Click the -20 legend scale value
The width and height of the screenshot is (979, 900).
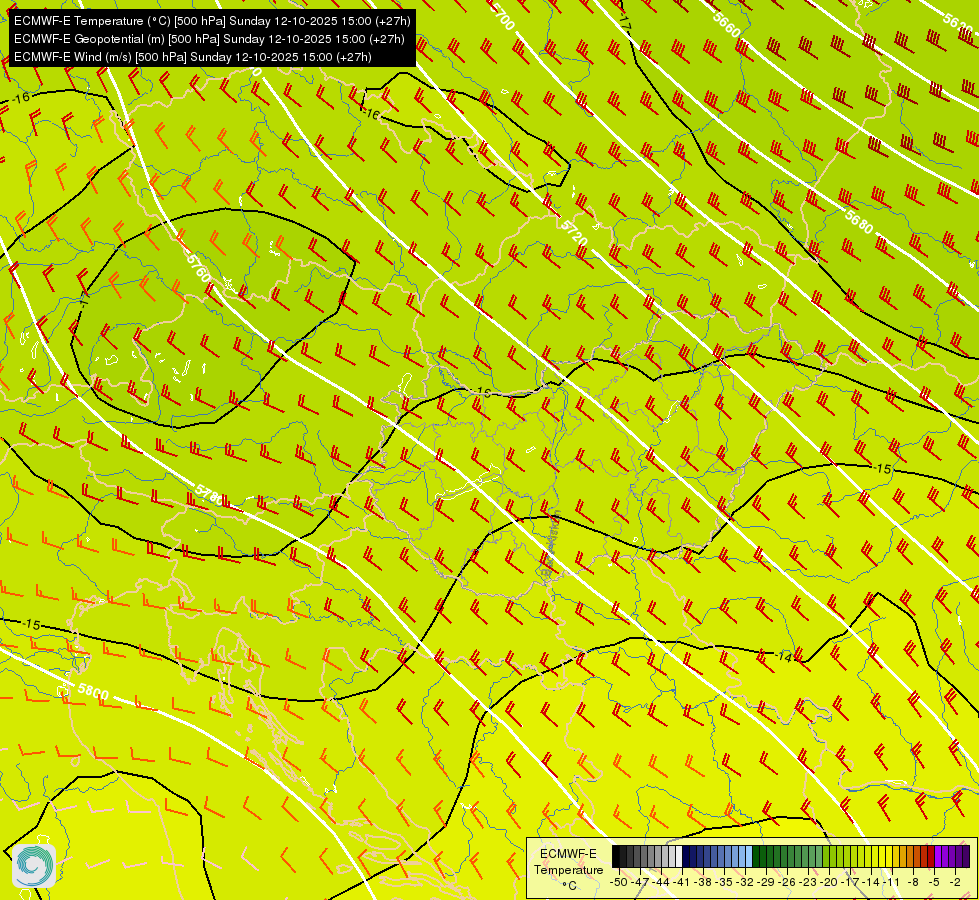point(830,882)
